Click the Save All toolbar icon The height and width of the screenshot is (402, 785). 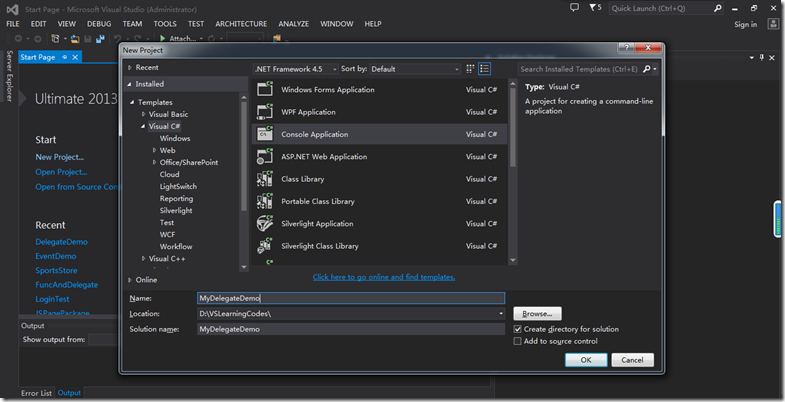point(101,39)
